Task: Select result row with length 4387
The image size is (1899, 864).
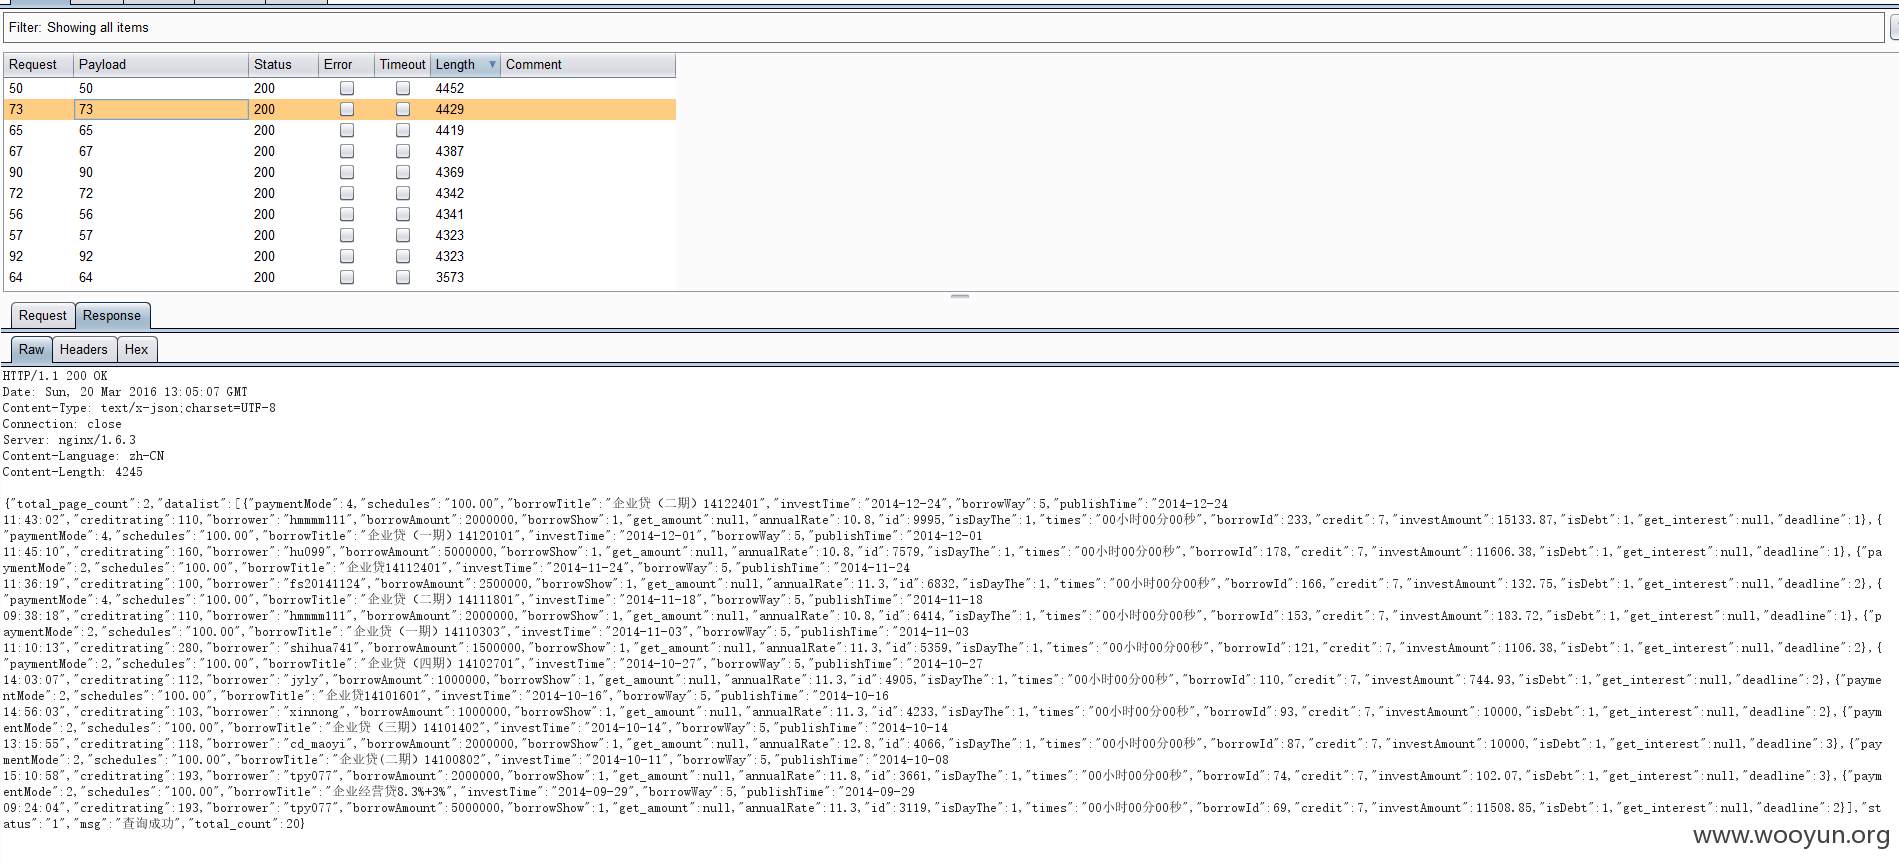Action: click(x=340, y=151)
